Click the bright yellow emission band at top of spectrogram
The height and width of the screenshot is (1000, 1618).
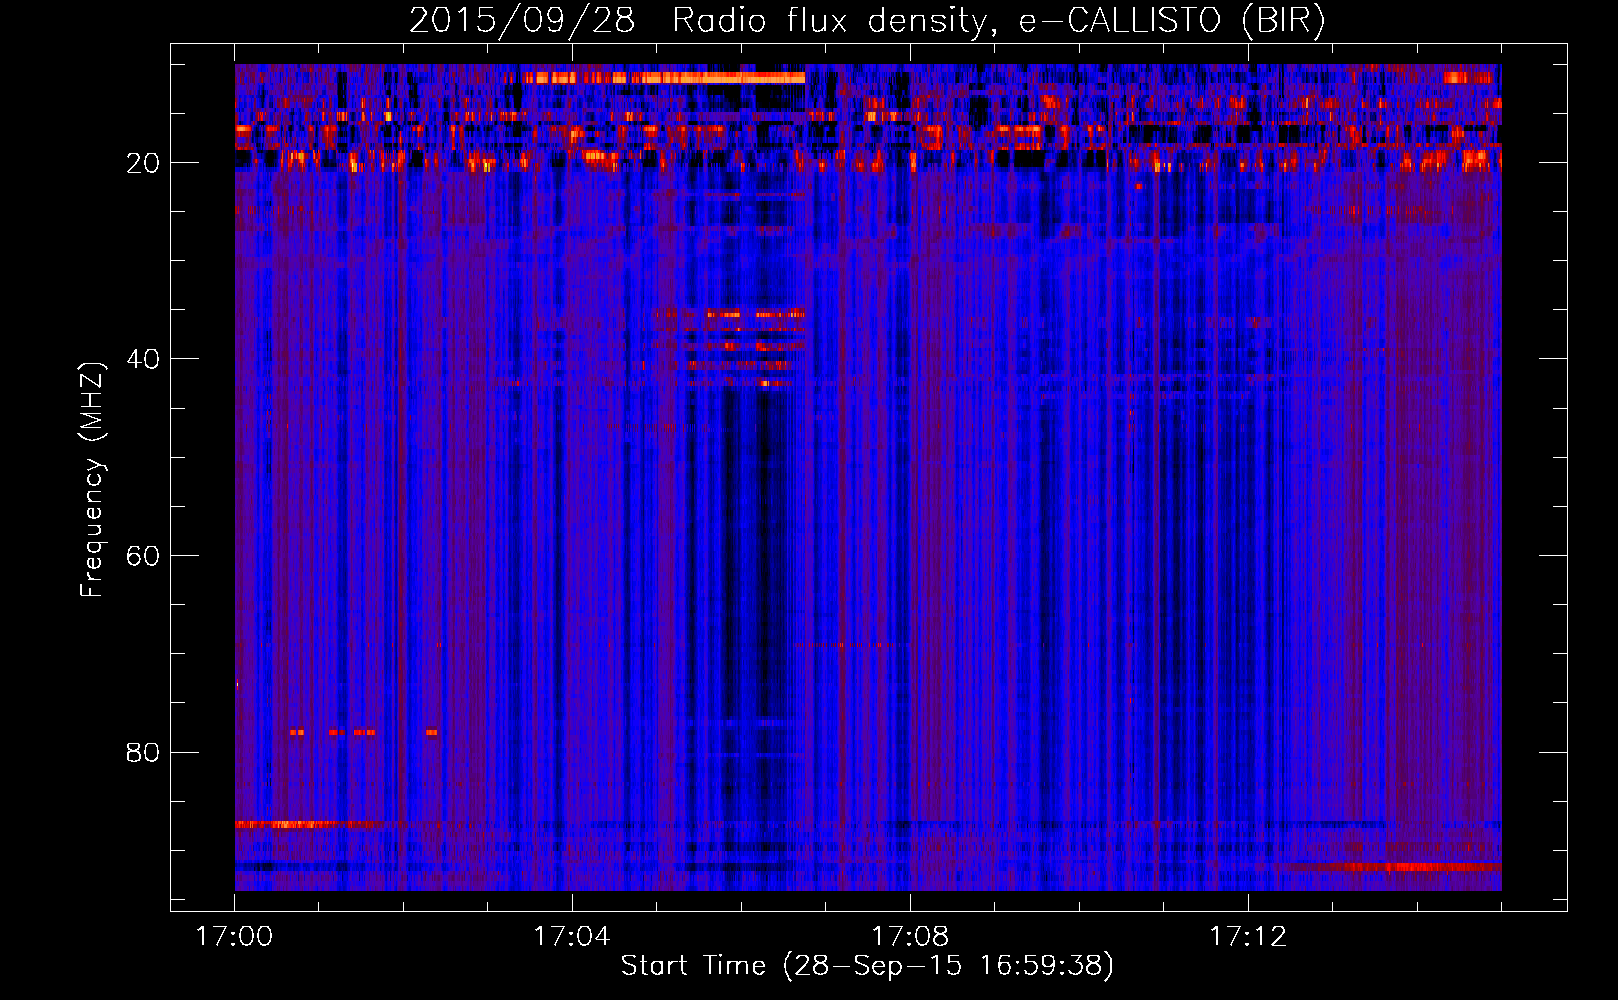point(662,77)
